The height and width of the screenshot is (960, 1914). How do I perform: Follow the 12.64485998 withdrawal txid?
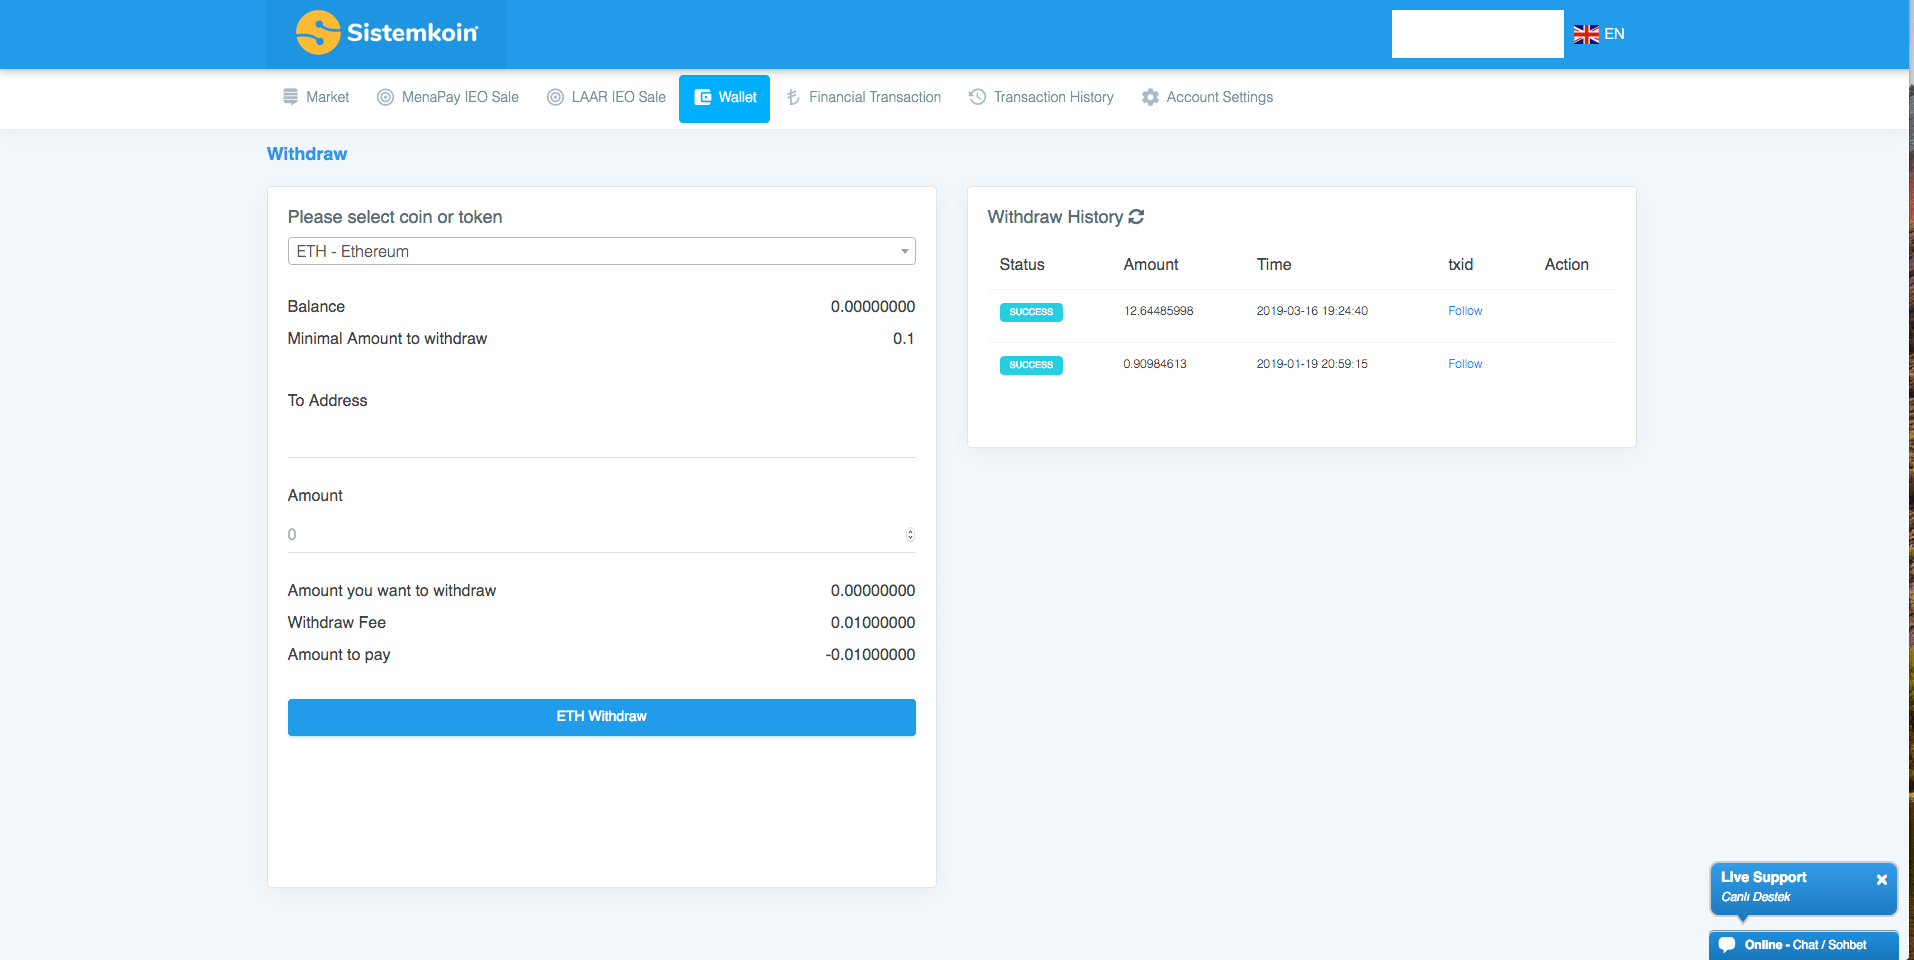[1464, 311]
